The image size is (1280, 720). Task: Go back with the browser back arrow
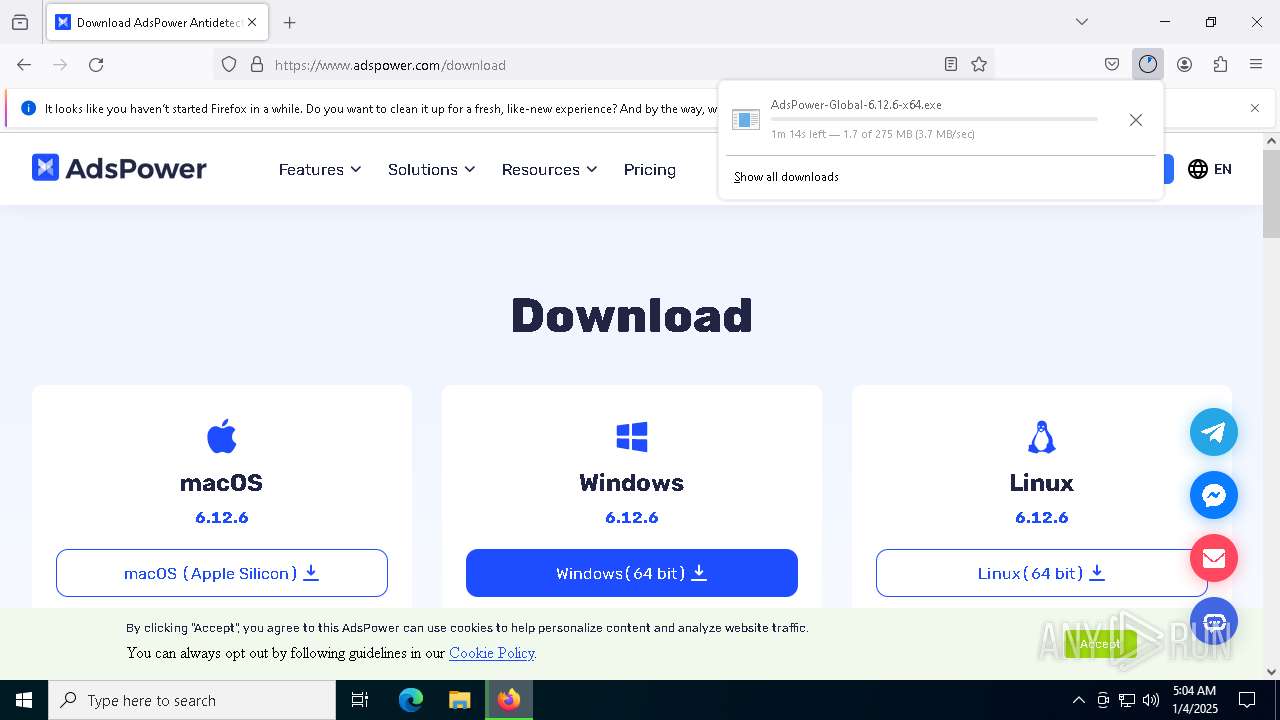[24, 64]
